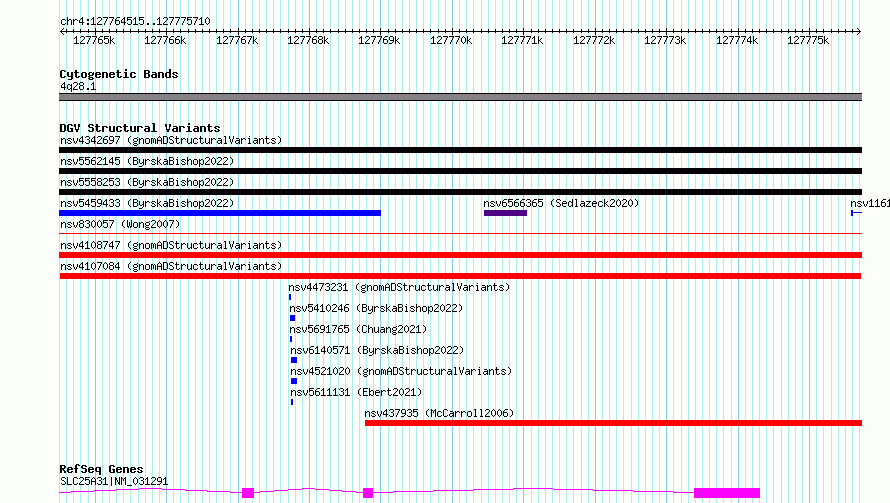Click the 127772k ruler position

pyautogui.click(x=594, y=40)
